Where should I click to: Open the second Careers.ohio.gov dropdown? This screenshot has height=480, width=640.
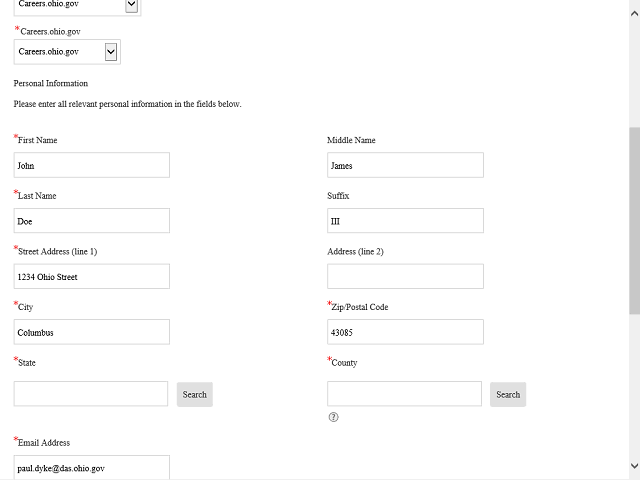[67, 52]
